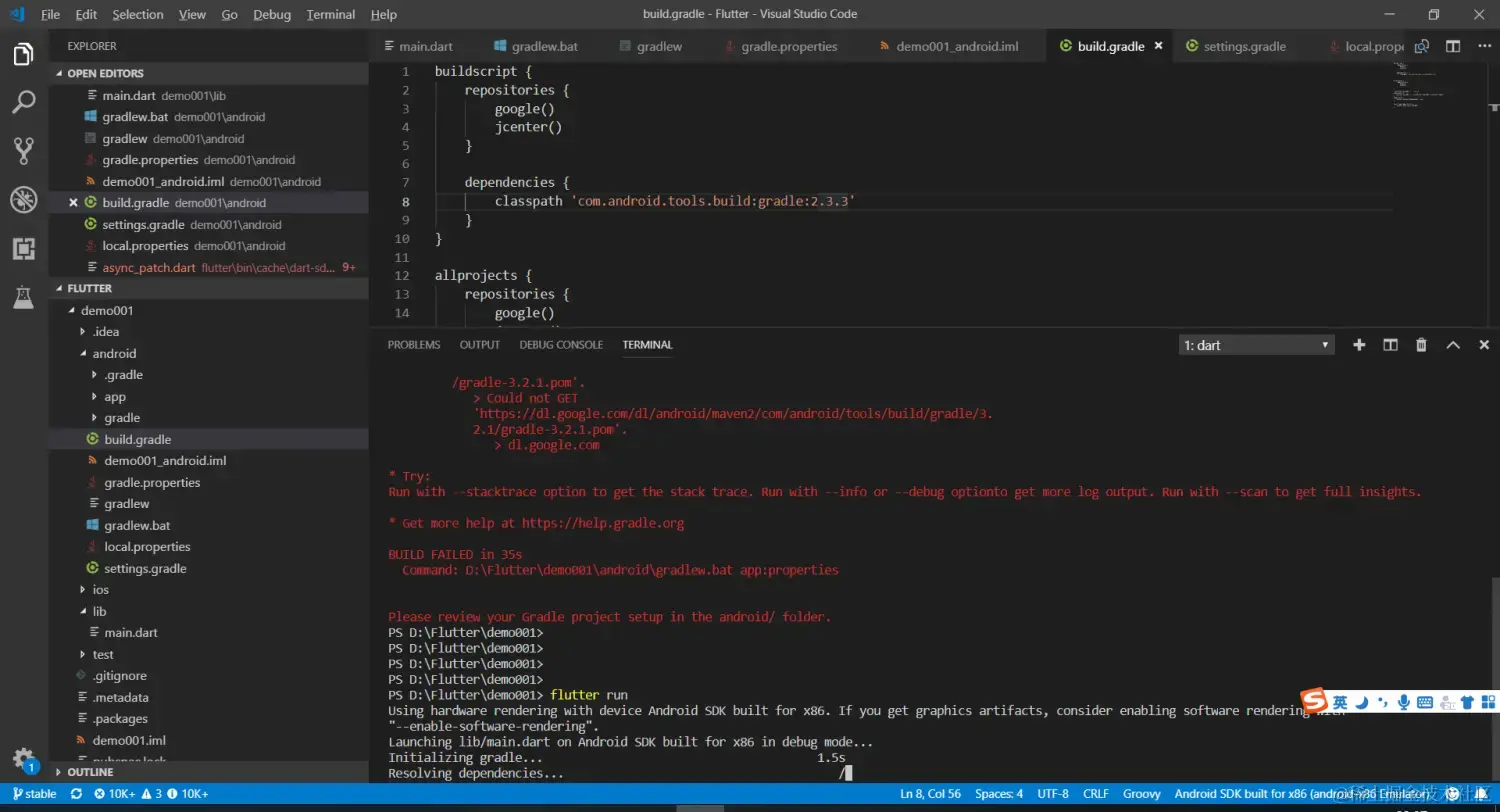Select terminal dropdown showing 1: dart
Image resolution: width=1500 pixels, height=812 pixels.
coord(1256,345)
